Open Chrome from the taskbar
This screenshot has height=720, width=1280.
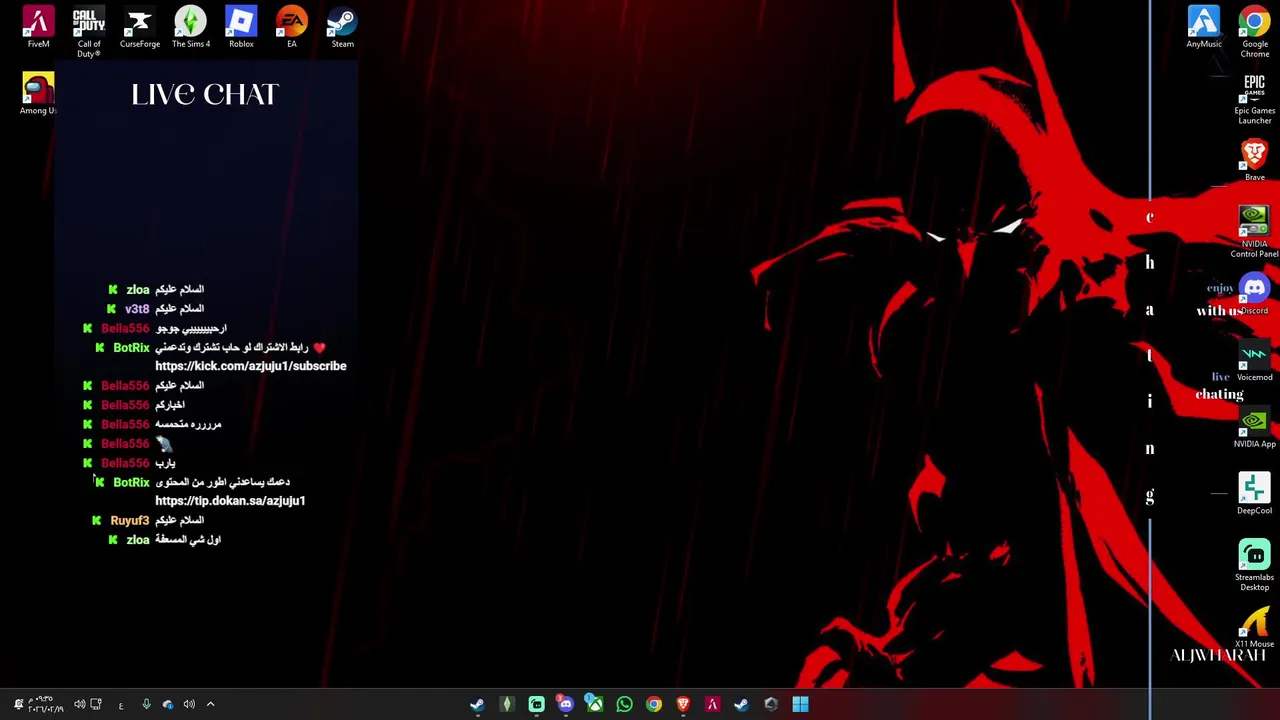tap(653, 704)
